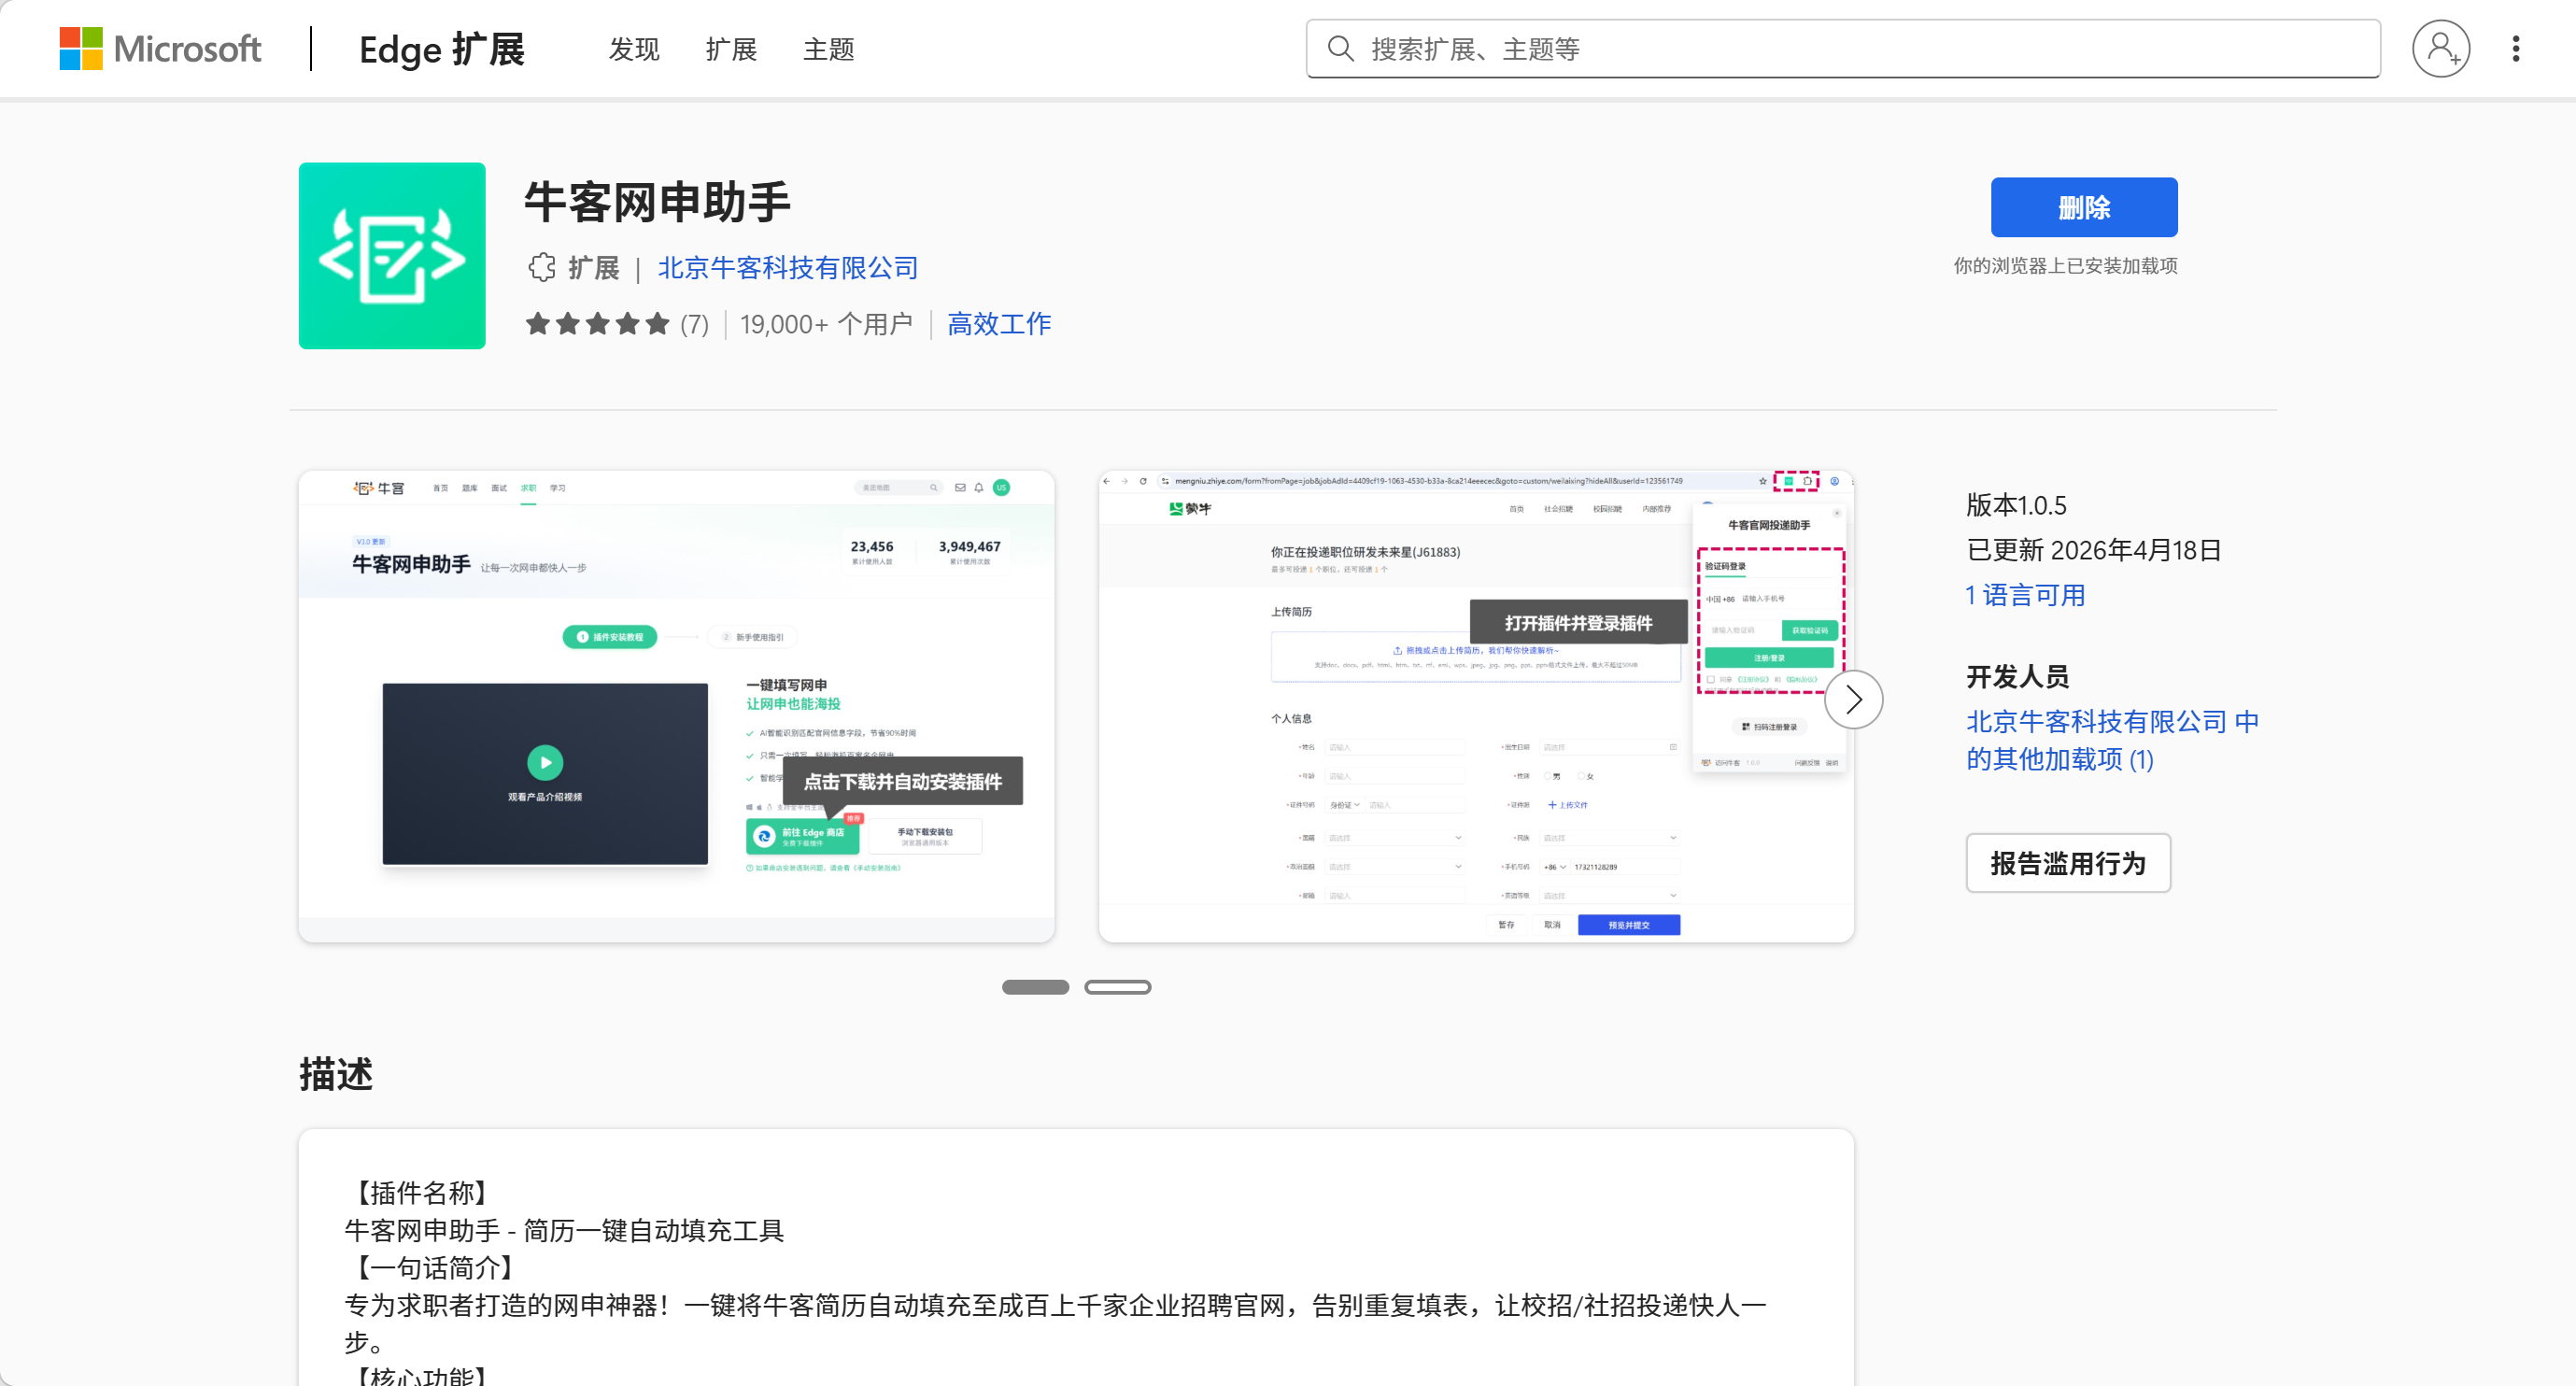The image size is (2576, 1386).
Task: Click the 【插件名称】 line
Action: click(421, 1192)
